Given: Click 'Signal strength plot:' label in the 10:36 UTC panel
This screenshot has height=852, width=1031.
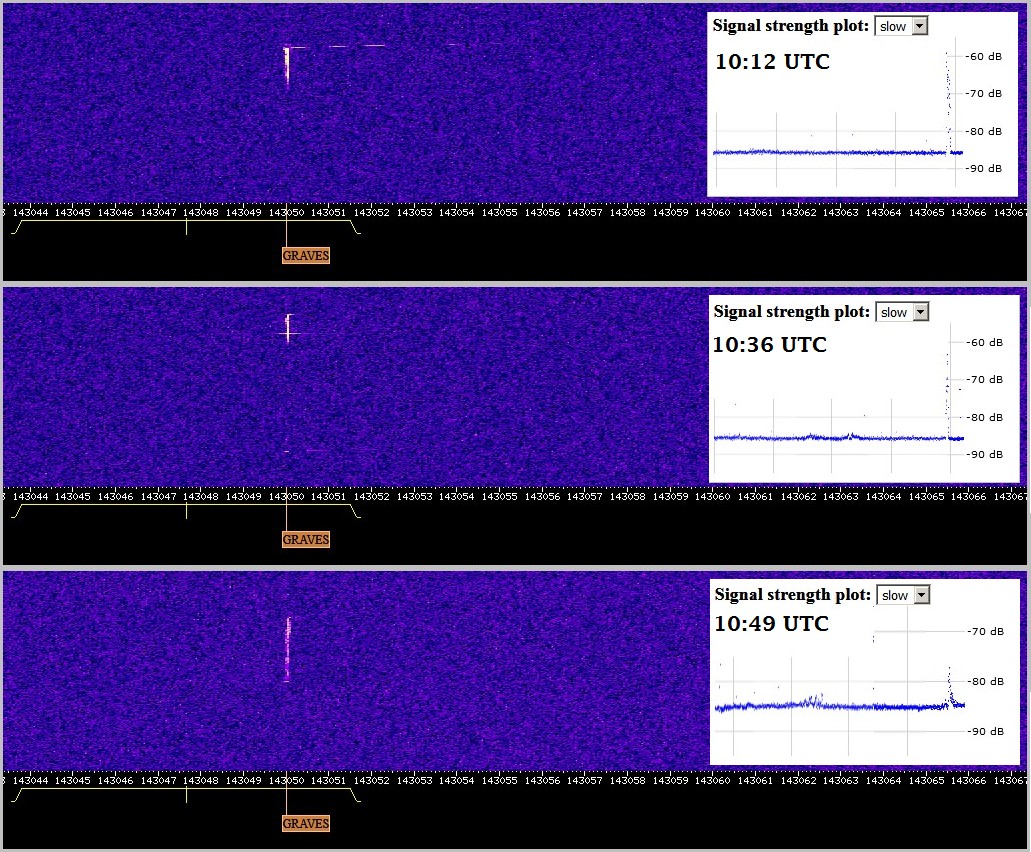Looking at the screenshot, I should [792, 312].
